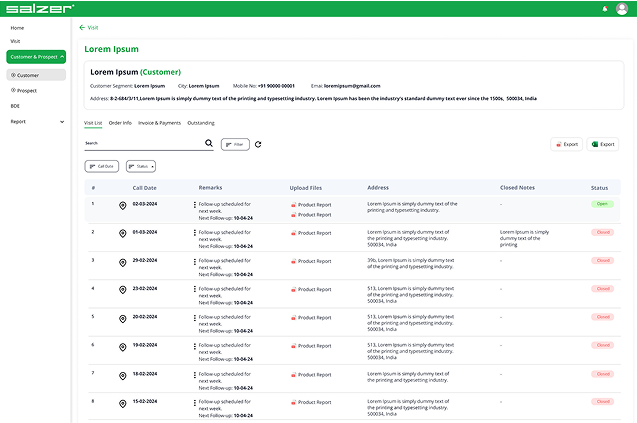Open three-dot menu for 01-03-2024 row
The height and width of the screenshot is (423, 637).
(195, 233)
